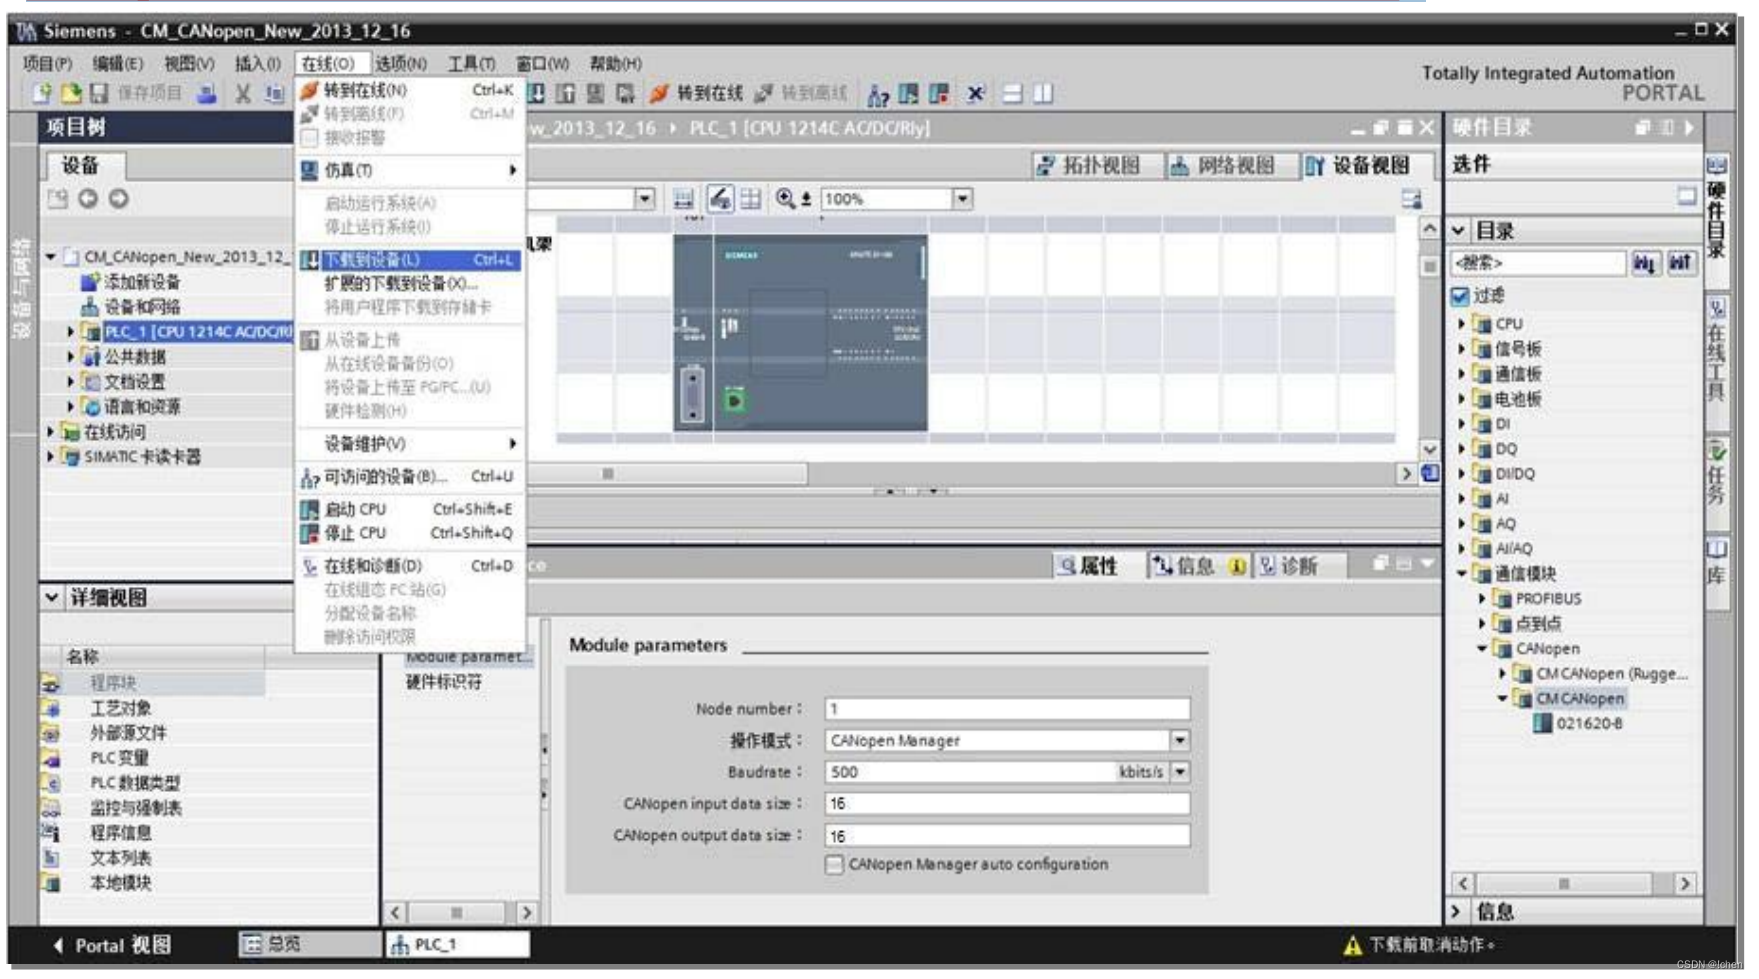Collapse the 通信模块 folder in catalog
1759x979 pixels.
[x=1461, y=574]
